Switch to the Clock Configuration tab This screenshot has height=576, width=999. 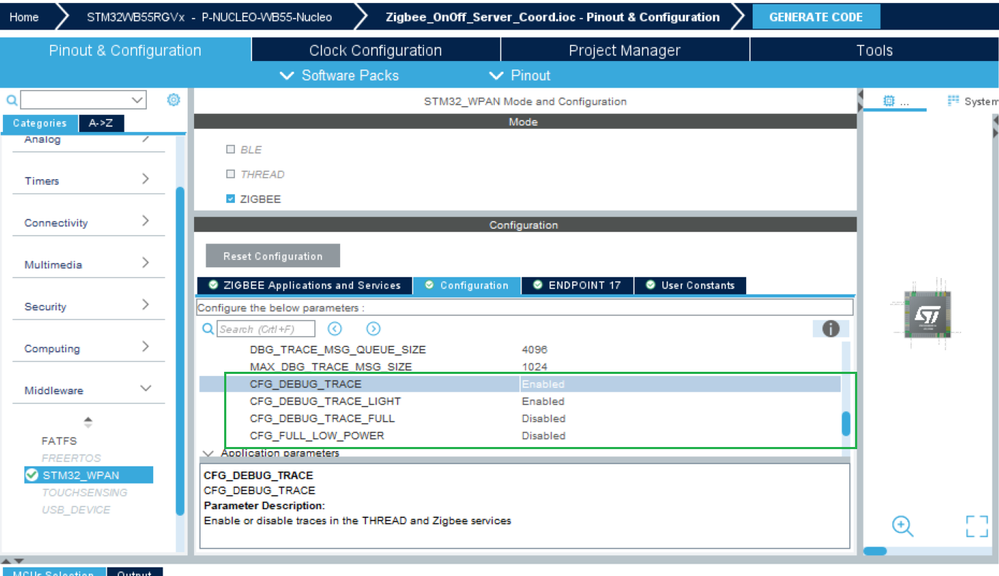pyautogui.click(x=376, y=50)
